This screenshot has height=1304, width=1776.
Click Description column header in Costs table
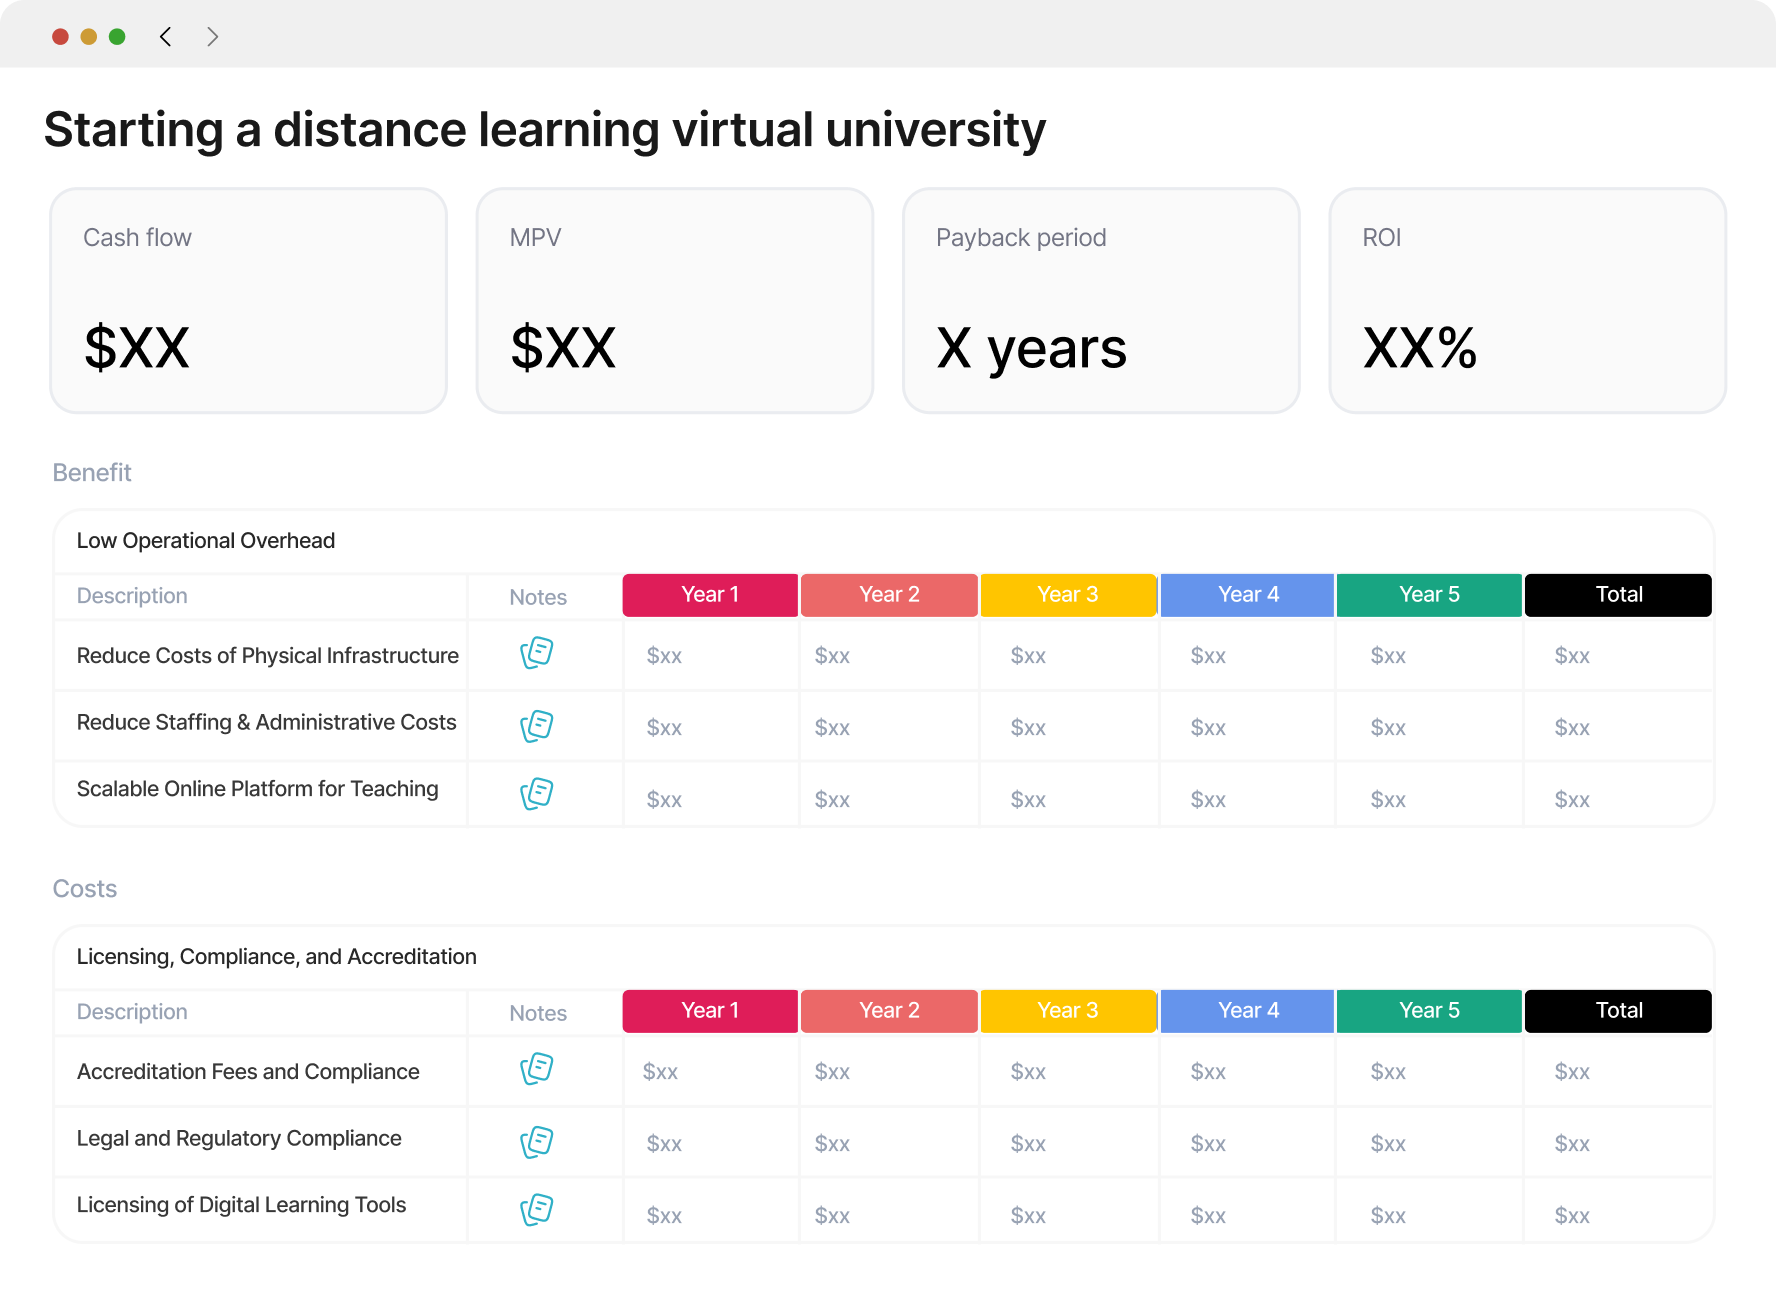coord(132,1012)
